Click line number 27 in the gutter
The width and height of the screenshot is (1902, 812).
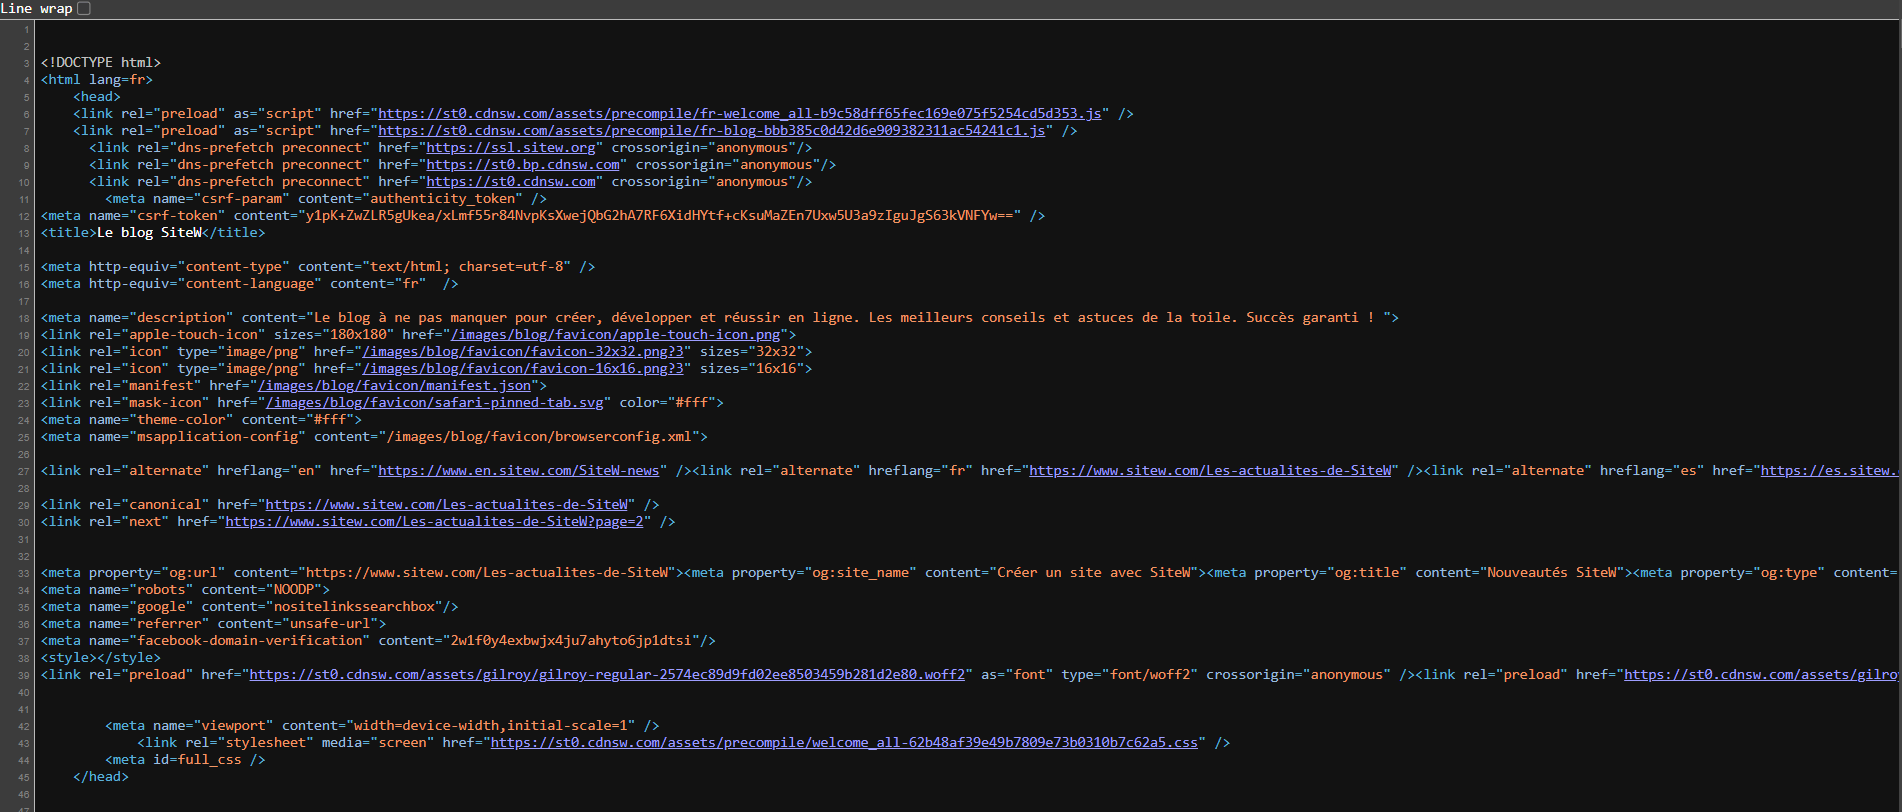pyautogui.click(x=23, y=471)
